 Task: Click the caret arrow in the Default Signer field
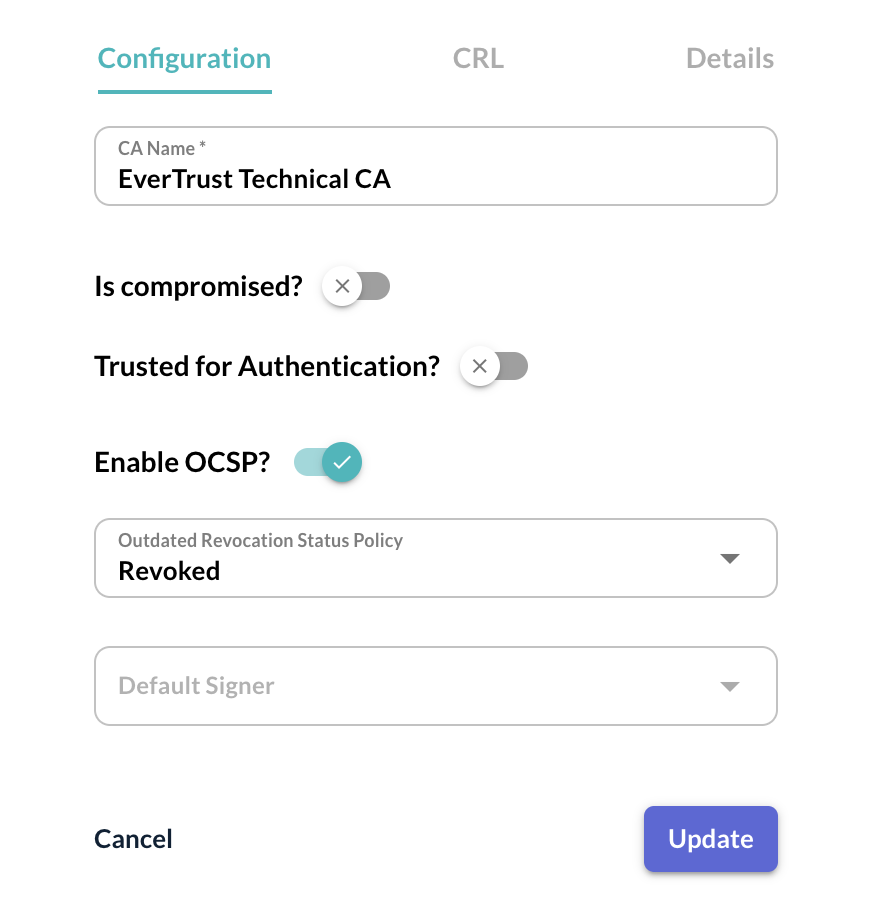[730, 686]
